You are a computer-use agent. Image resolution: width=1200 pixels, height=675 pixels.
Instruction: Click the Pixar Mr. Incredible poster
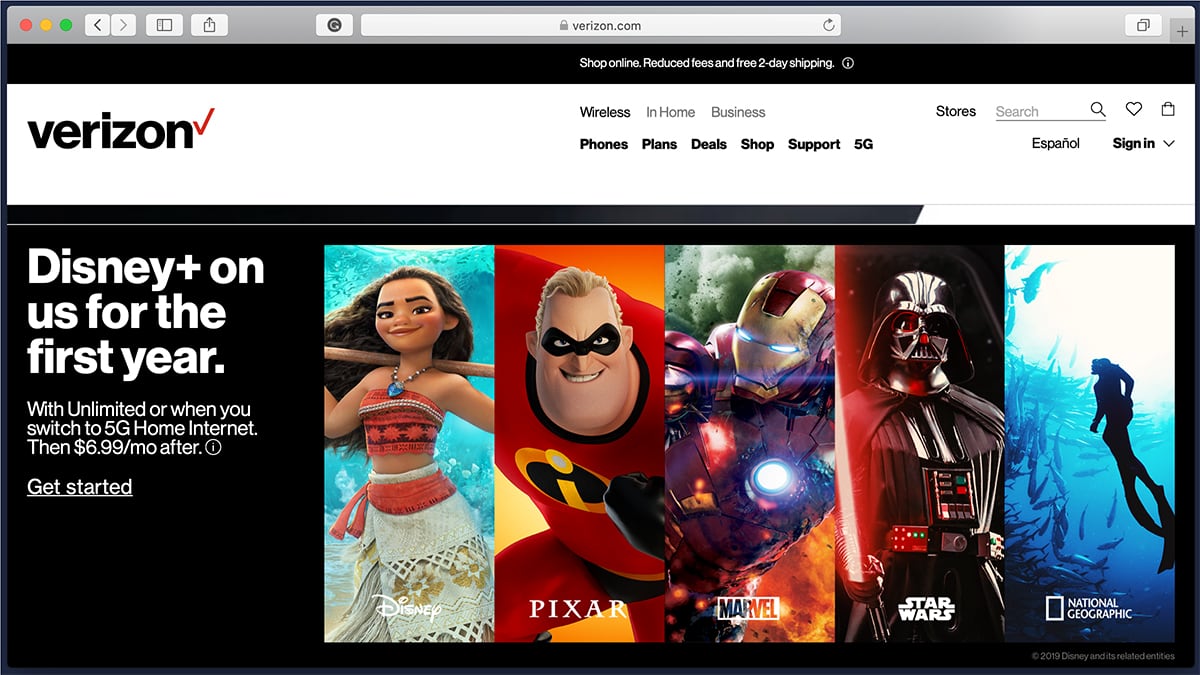point(580,443)
